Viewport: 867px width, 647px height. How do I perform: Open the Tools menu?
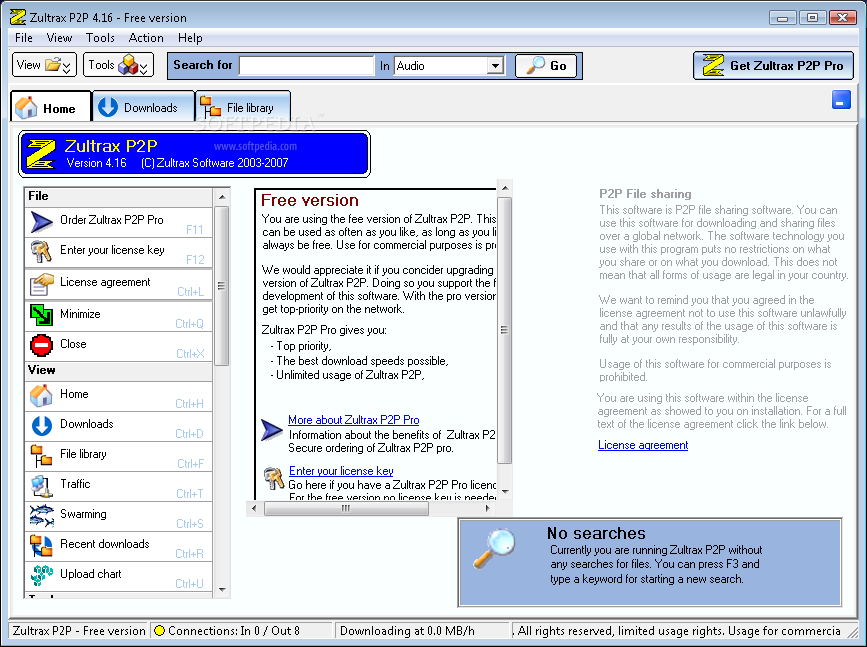click(x=100, y=38)
